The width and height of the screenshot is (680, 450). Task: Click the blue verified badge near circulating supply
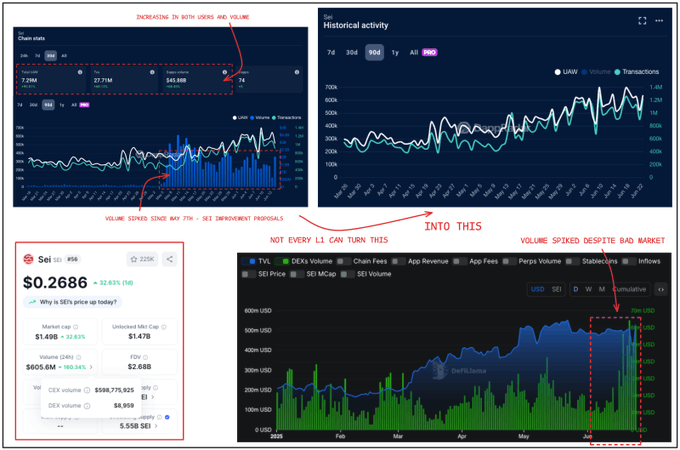coord(167,417)
